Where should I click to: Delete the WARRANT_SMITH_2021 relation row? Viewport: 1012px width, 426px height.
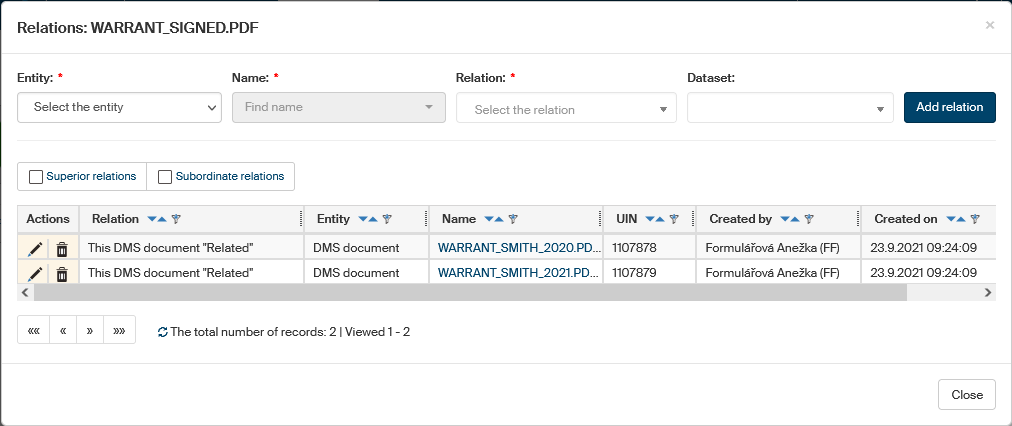(62, 272)
